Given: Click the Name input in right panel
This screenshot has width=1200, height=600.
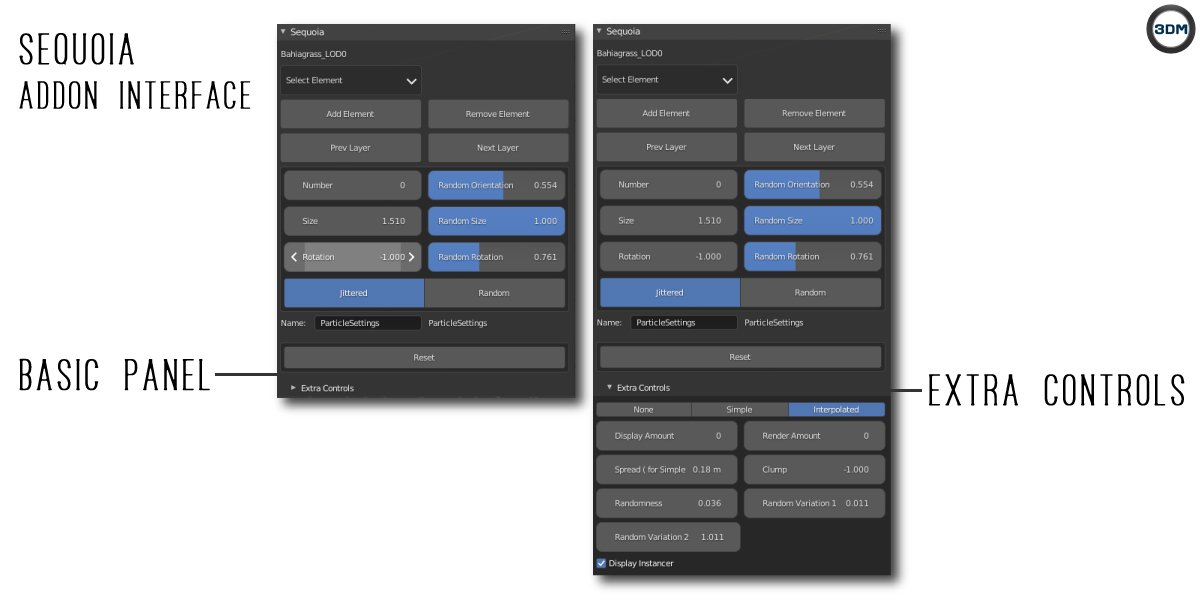Looking at the screenshot, I should pos(684,322).
